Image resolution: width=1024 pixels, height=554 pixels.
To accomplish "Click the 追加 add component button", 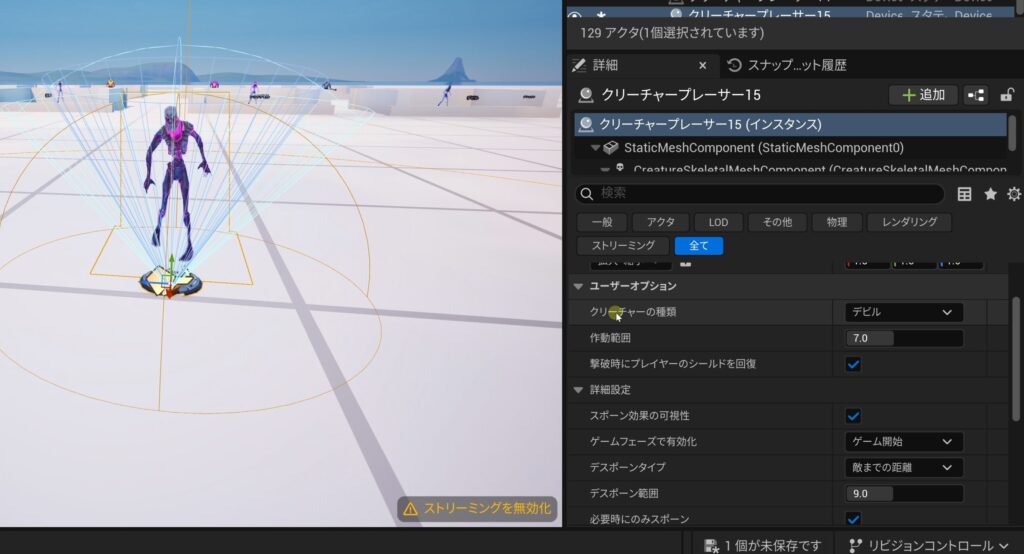I will click(922, 95).
